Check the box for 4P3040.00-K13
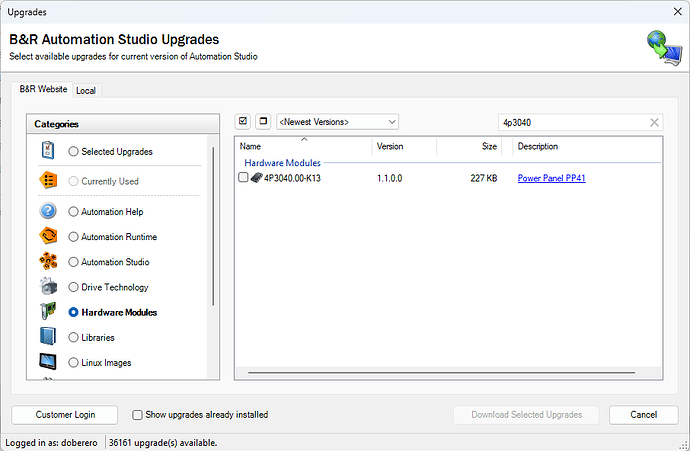Image resolution: width=690 pixels, height=451 pixels. [x=243, y=177]
